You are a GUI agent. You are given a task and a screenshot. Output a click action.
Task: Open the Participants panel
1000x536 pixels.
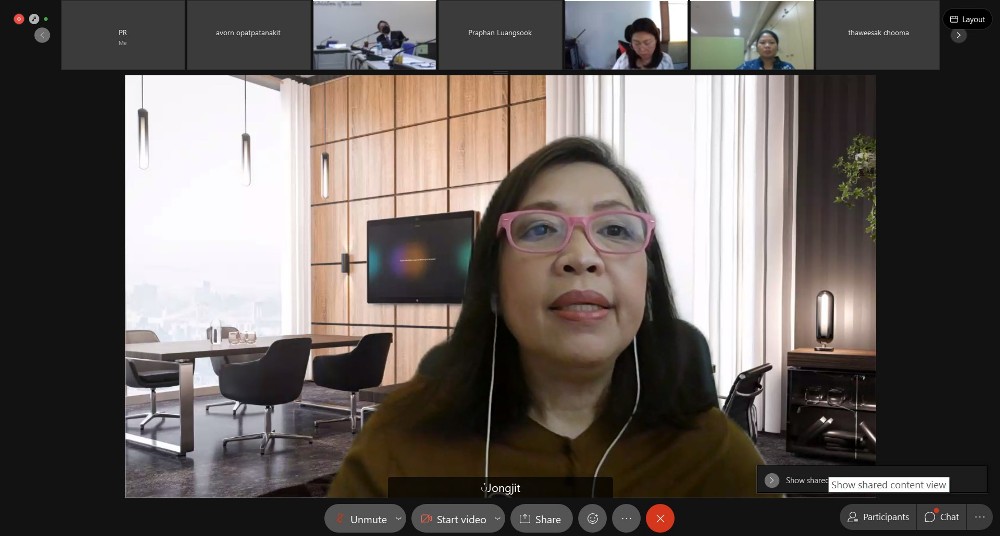(878, 517)
